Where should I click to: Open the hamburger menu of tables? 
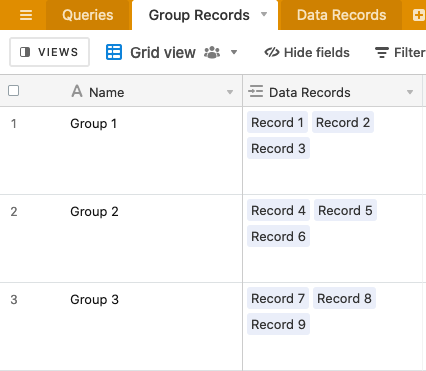pos(26,15)
